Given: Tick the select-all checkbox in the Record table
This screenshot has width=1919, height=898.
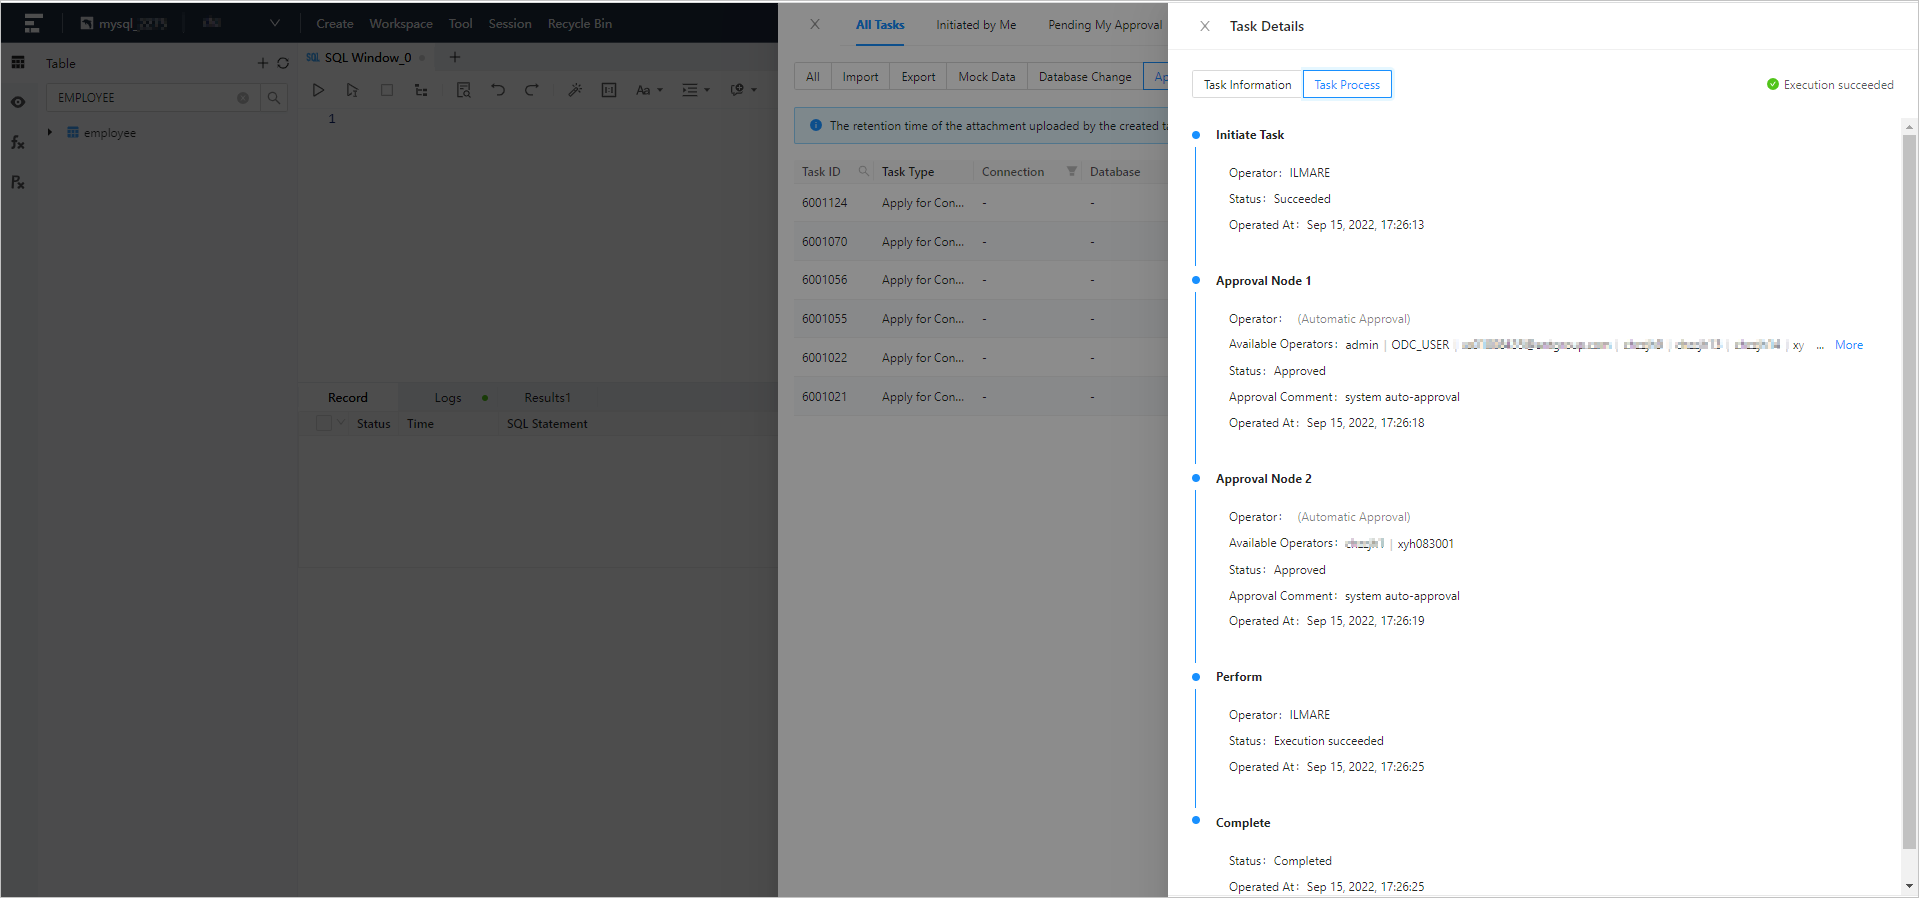Looking at the screenshot, I should pyautogui.click(x=323, y=424).
